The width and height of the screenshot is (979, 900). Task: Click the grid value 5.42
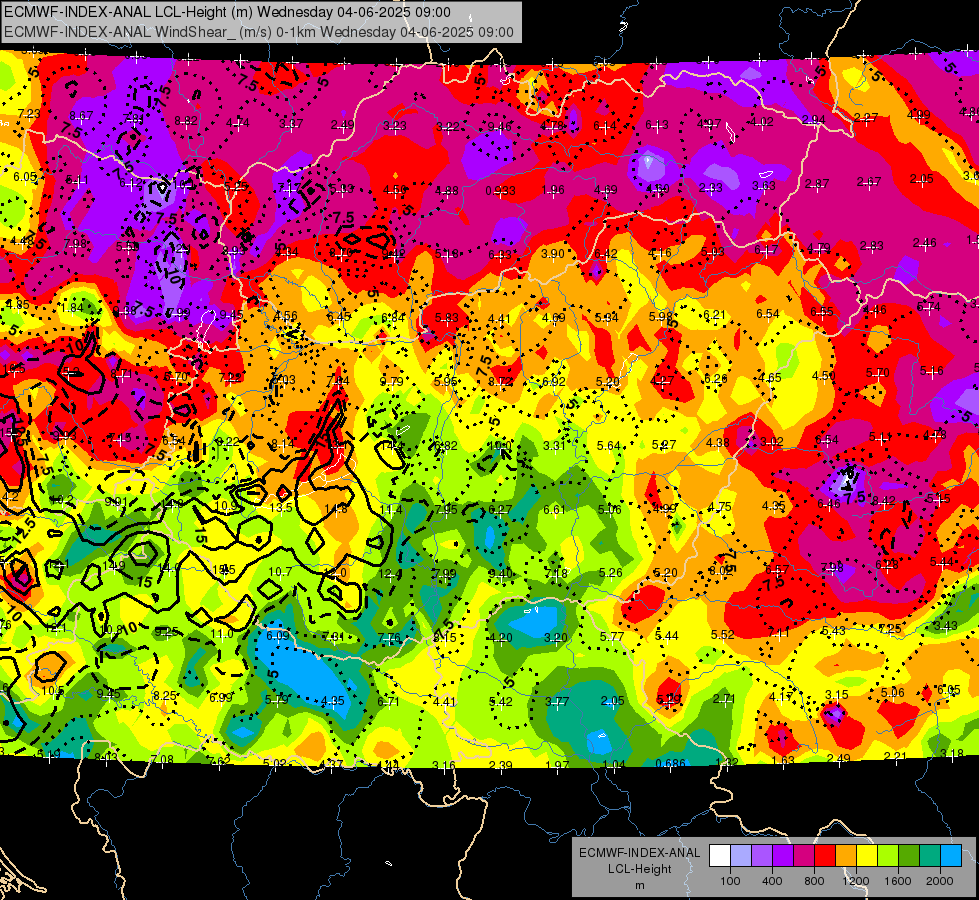coord(501,701)
